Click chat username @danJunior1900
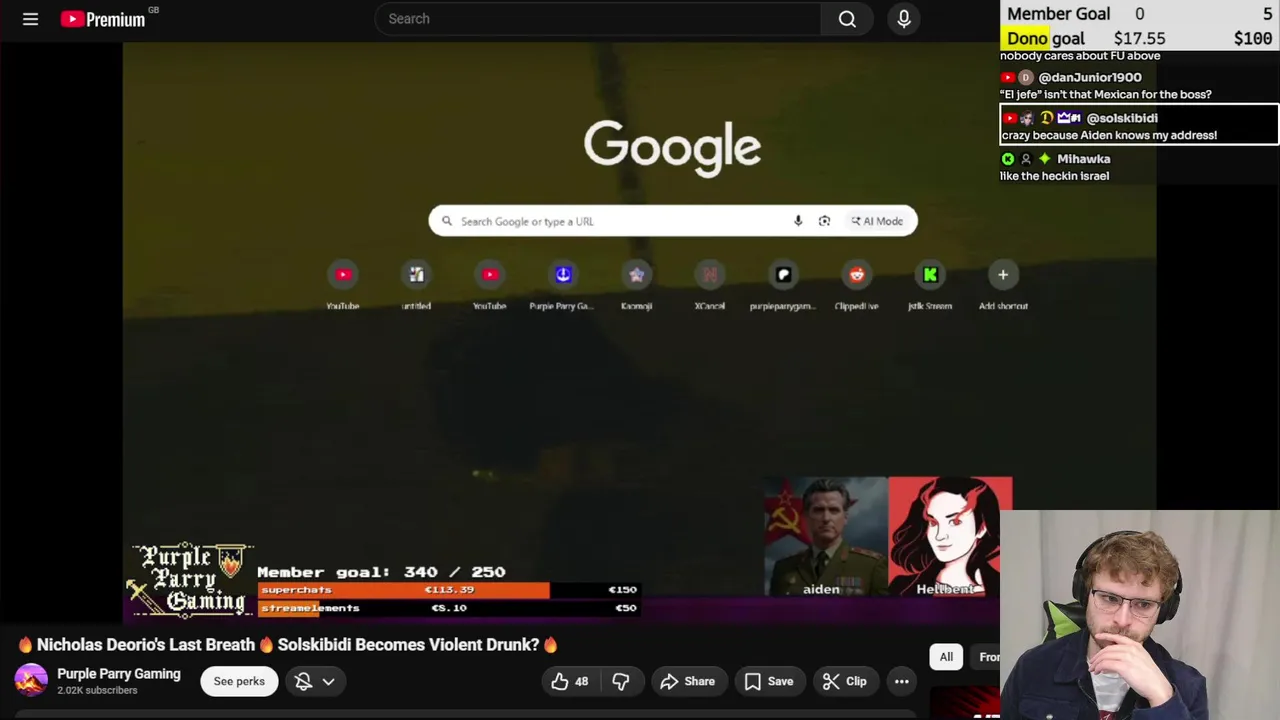This screenshot has width=1280, height=720. (1090, 77)
